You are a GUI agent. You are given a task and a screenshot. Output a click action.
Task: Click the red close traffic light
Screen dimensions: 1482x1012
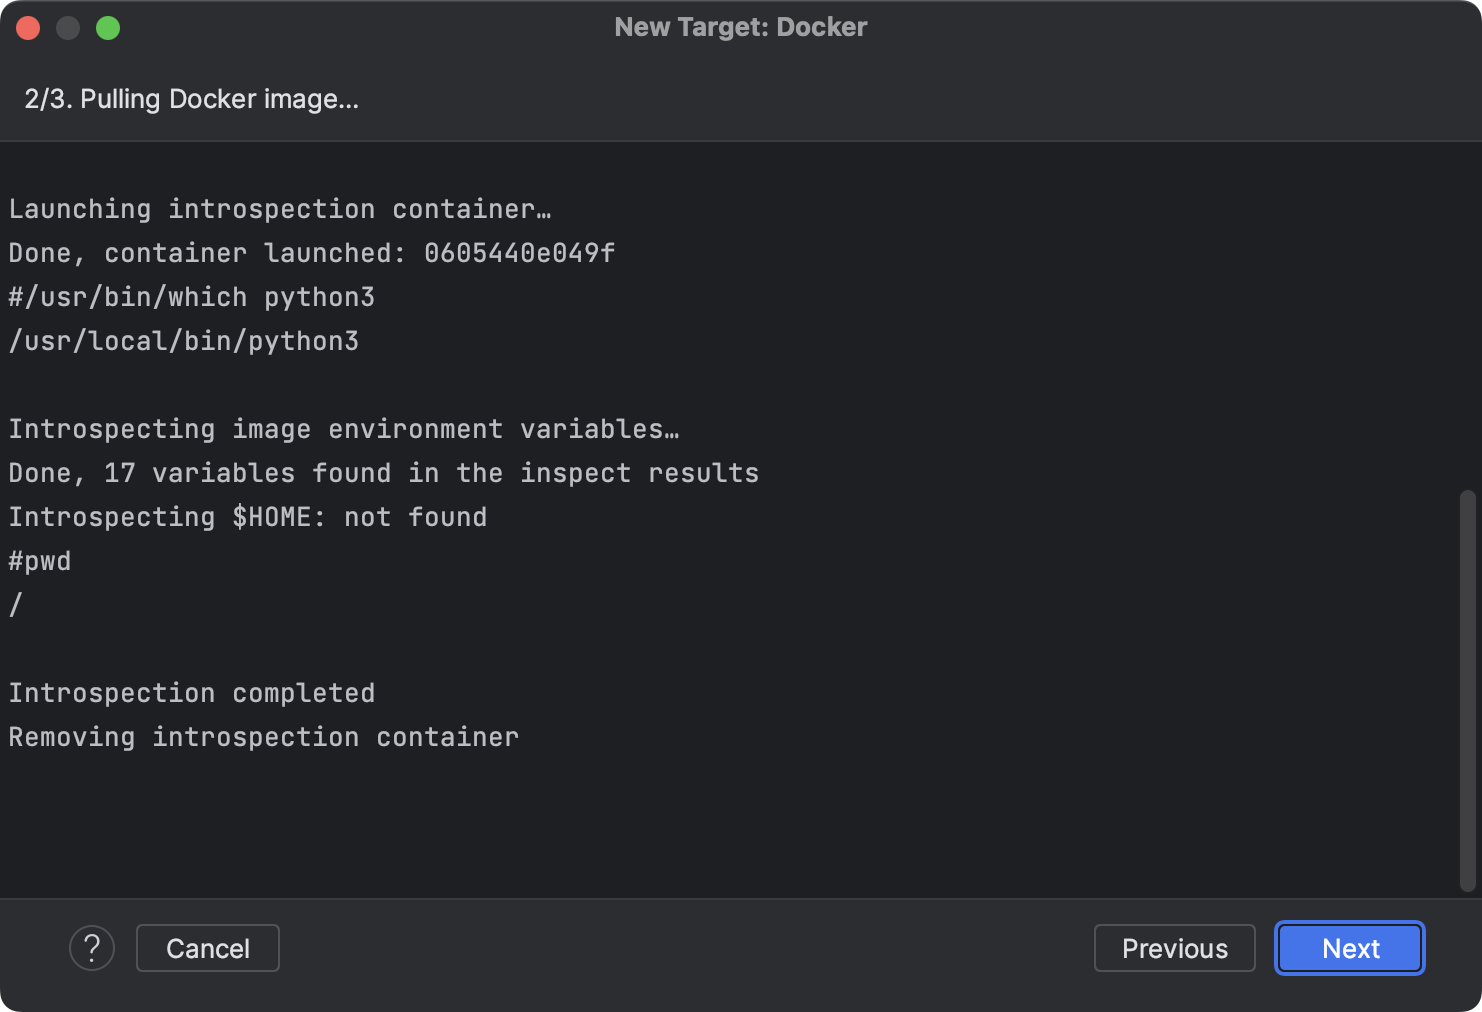[27, 27]
